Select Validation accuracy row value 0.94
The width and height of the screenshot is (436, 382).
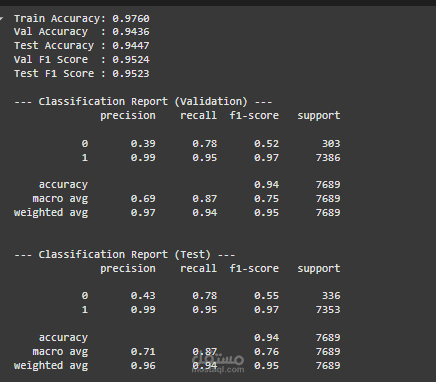tap(266, 185)
